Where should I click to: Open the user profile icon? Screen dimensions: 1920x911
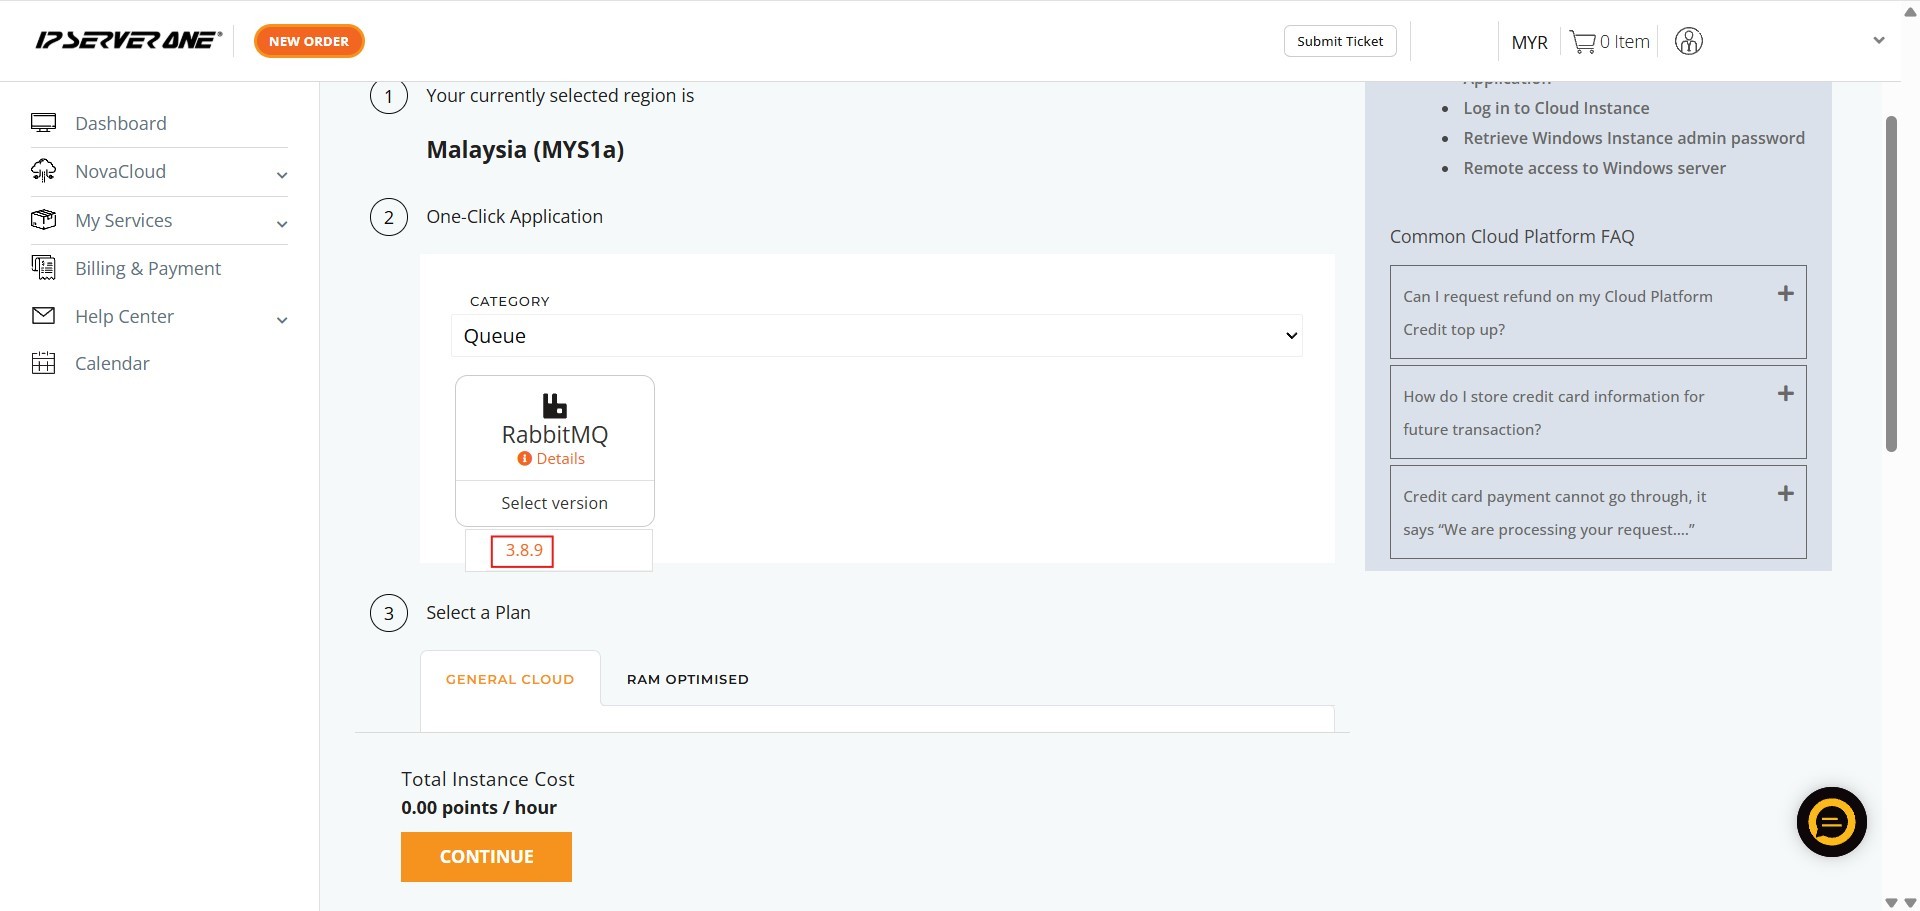coord(1688,42)
